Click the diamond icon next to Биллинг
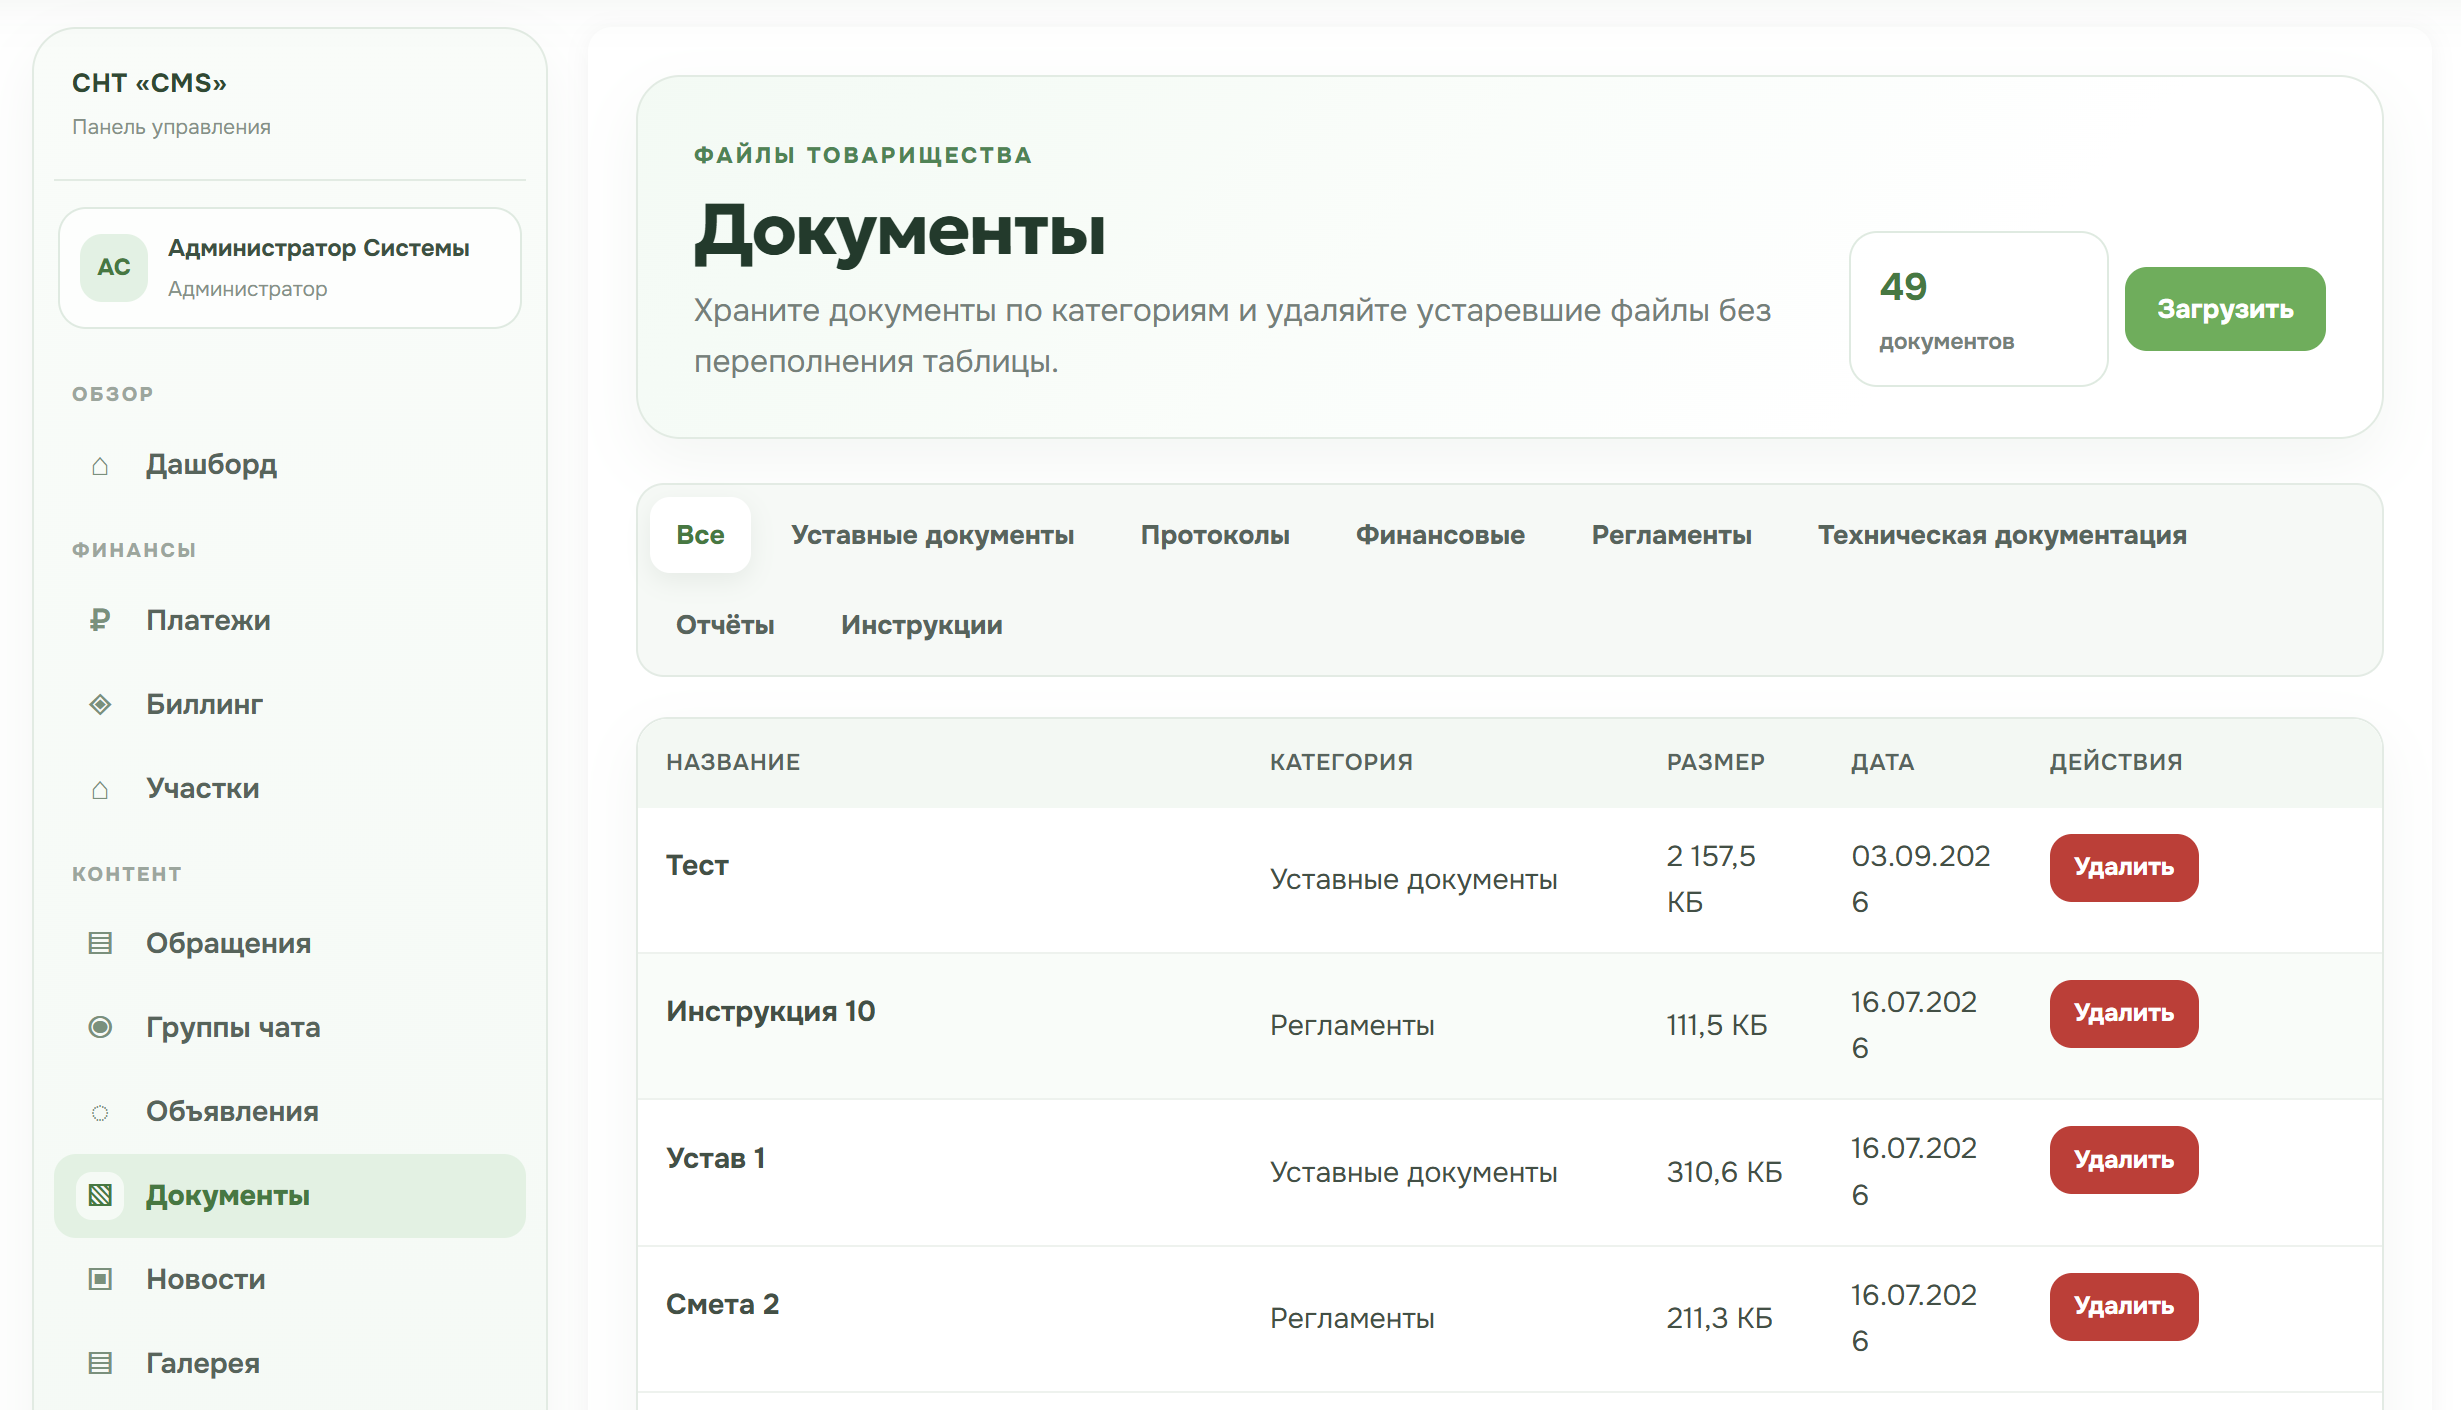Viewport: 2461px width, 1410px height. click(100, 705)
